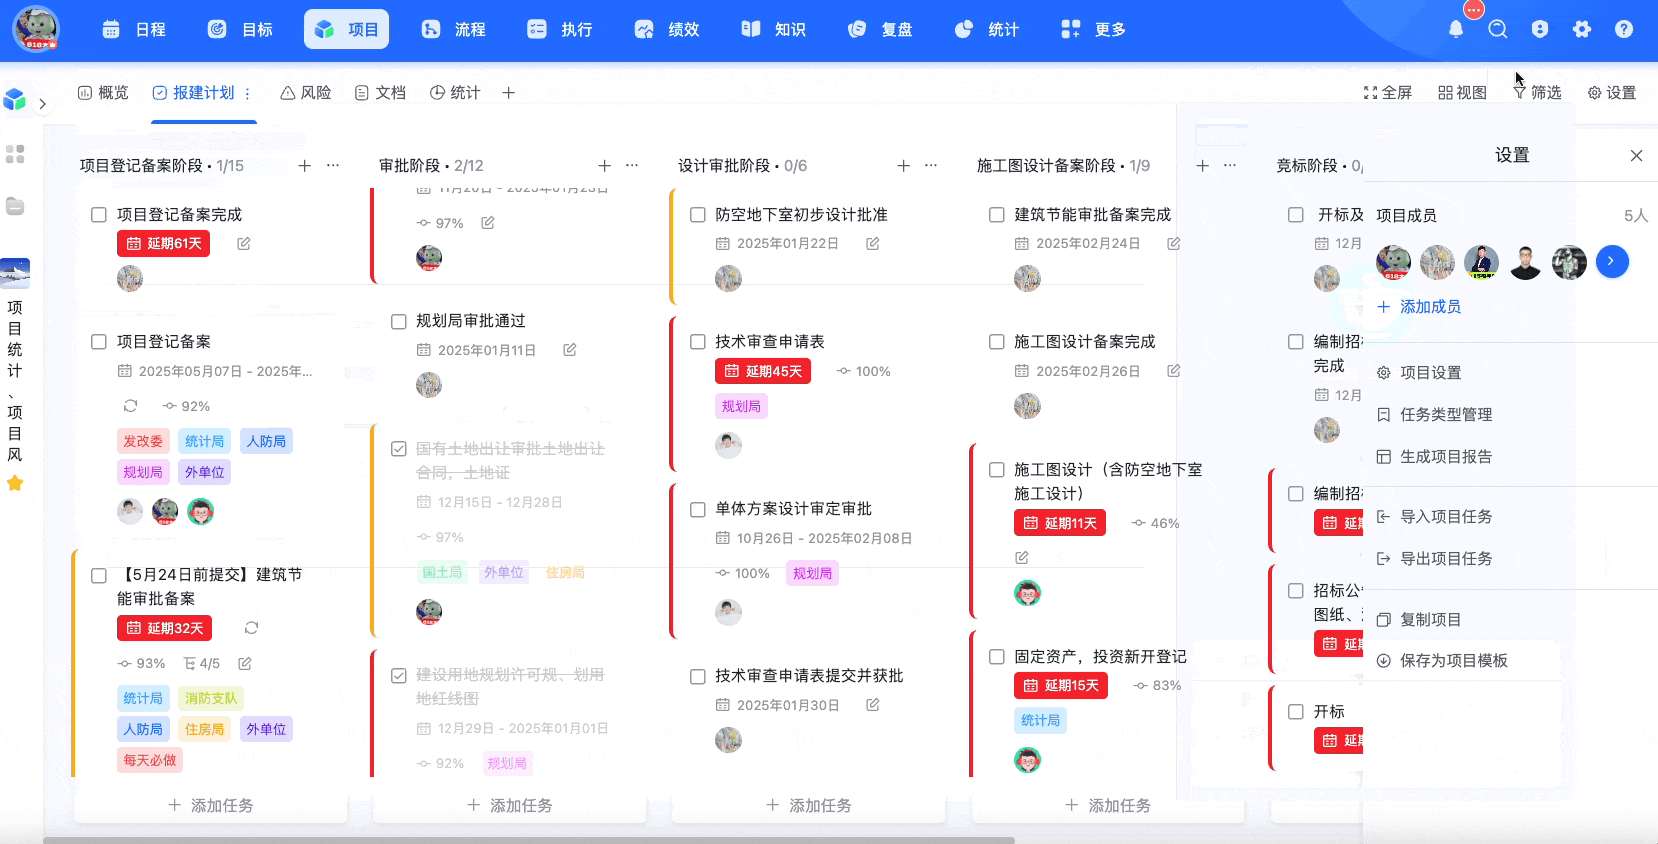
Task: Open the help question mark icon
Action: (x=1624, y=29)
